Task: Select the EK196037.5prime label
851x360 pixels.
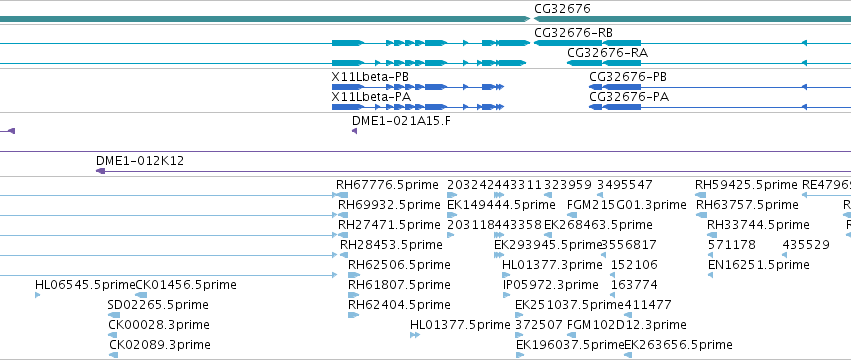Action: (x=570, y=345)
